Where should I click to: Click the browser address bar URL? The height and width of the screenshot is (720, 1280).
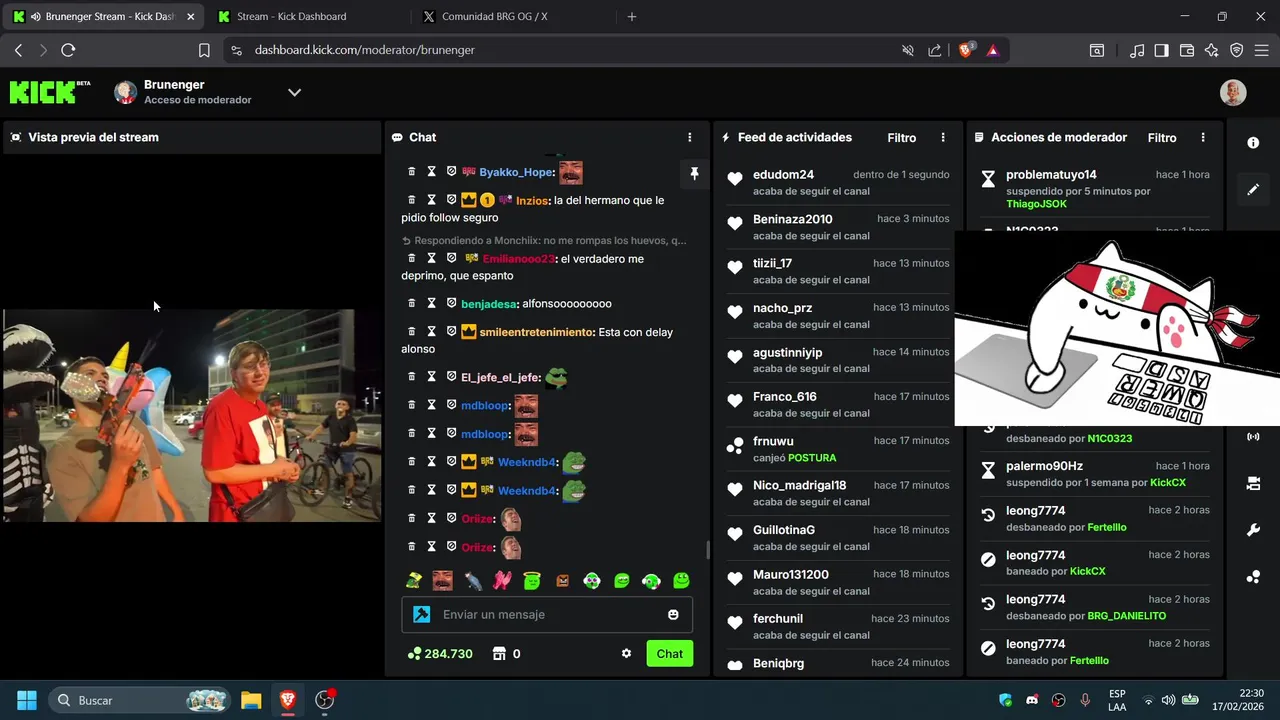pyautogui.click(x=364, y=50)
